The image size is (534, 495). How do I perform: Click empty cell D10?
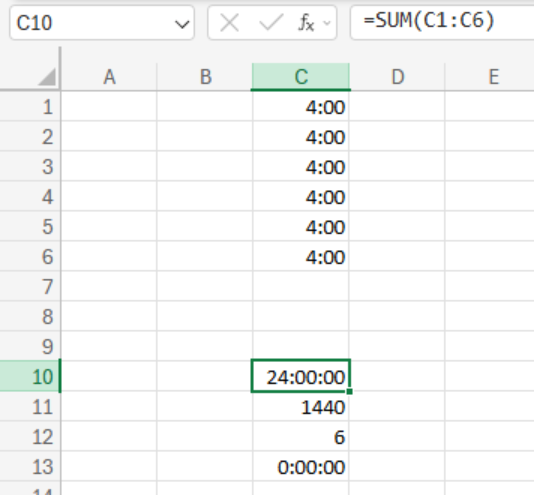[x=397, y=376]
